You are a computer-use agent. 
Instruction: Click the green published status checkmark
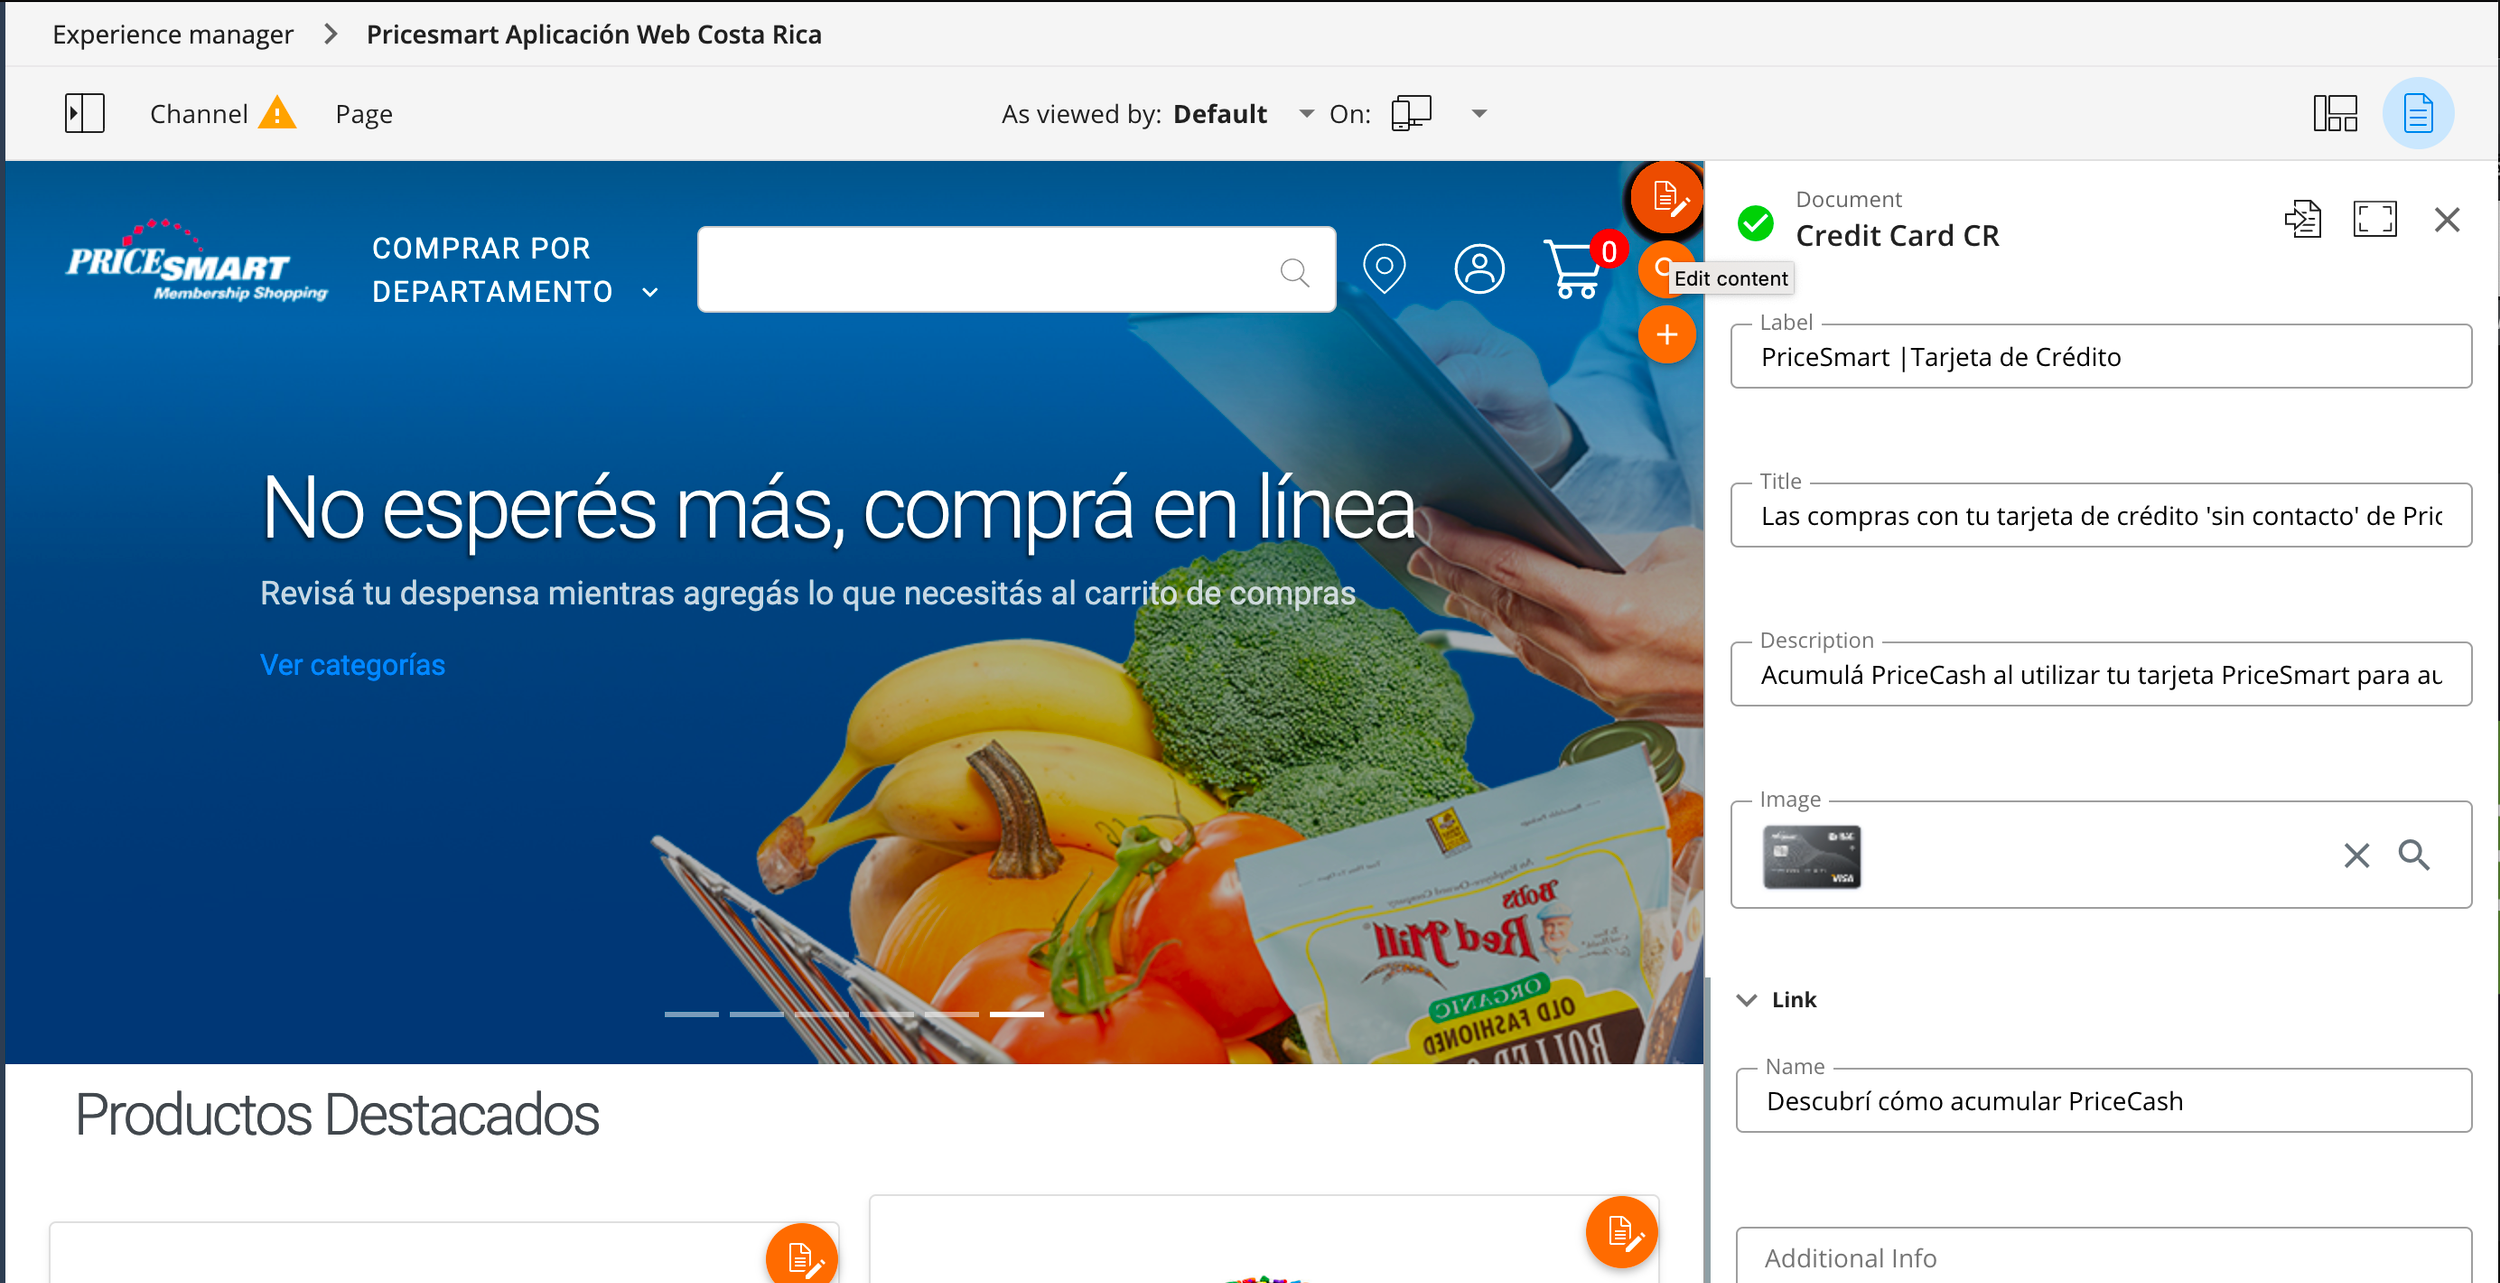1755,222
